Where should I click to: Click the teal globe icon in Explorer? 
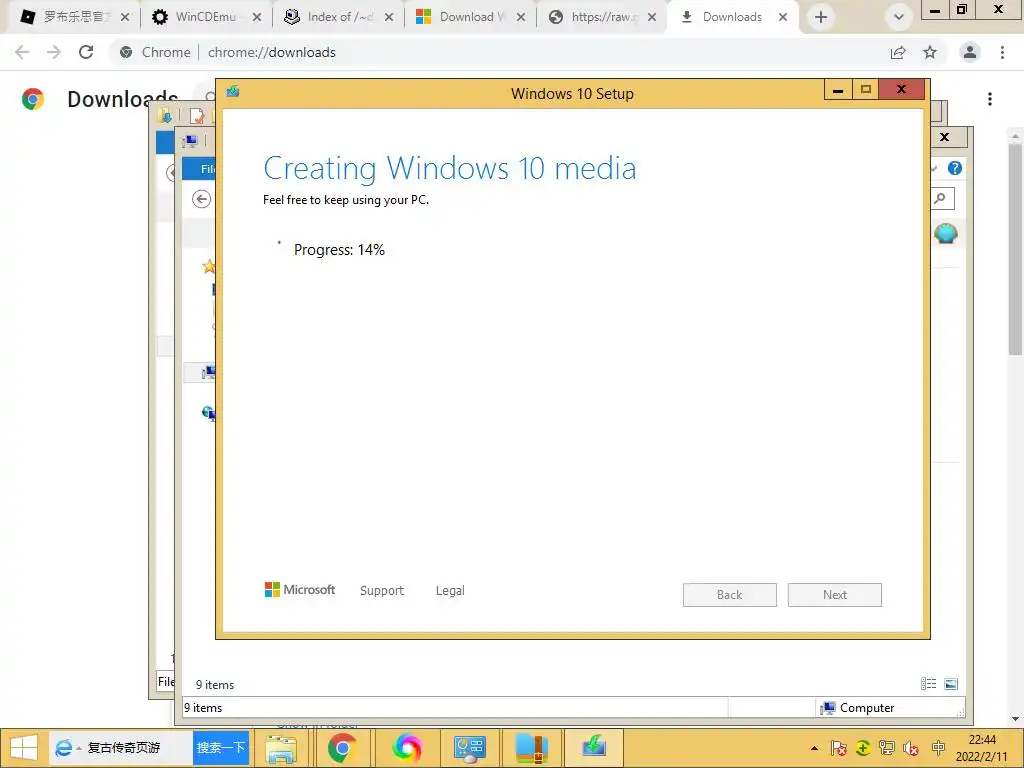click(946, 233)
